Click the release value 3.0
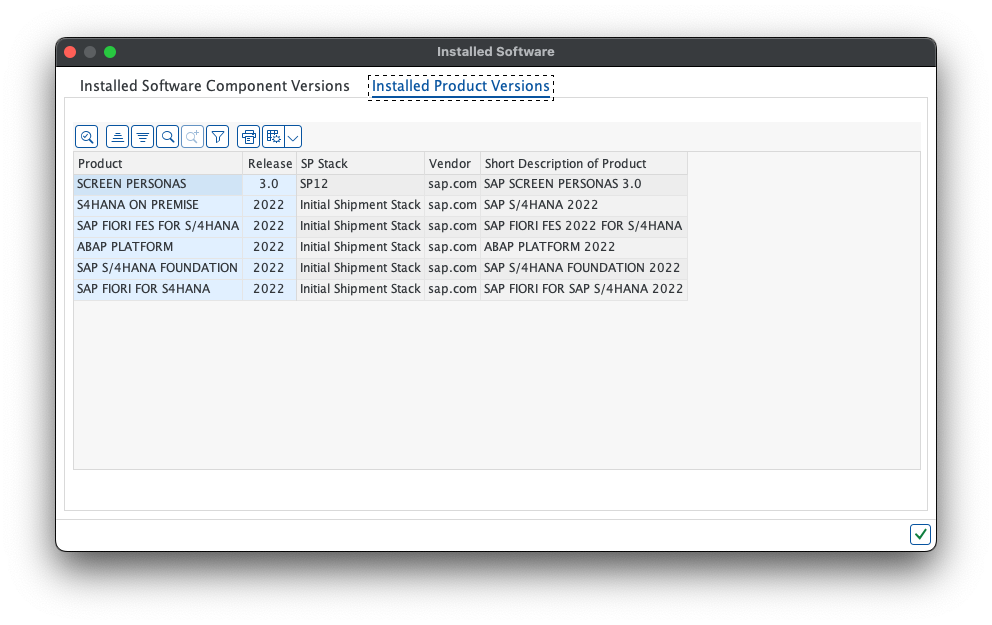 [x=270, y=184]
